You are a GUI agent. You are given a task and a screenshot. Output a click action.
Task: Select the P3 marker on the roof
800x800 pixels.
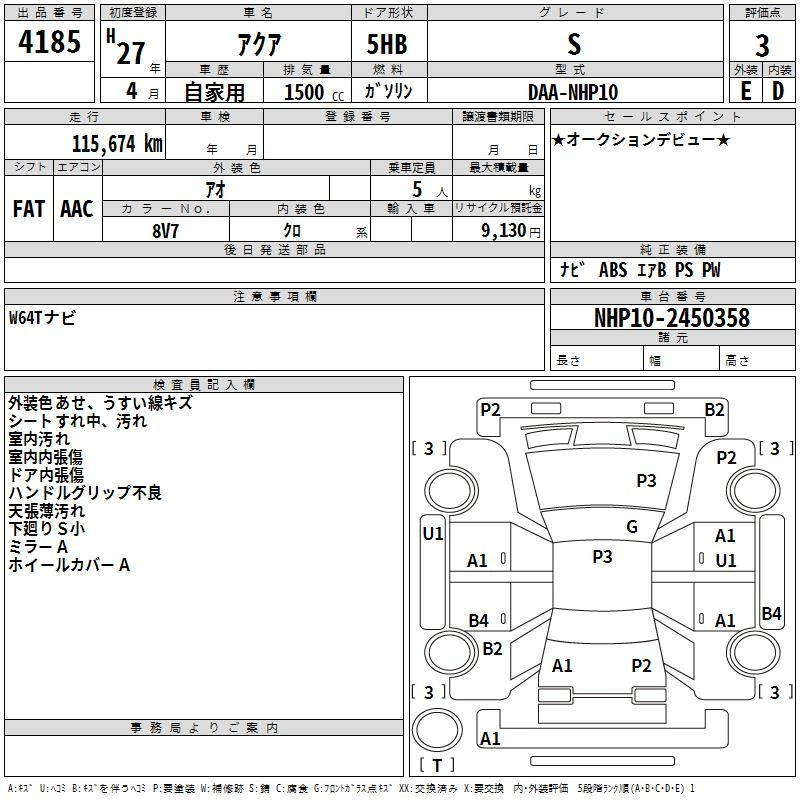click(602, 557)
